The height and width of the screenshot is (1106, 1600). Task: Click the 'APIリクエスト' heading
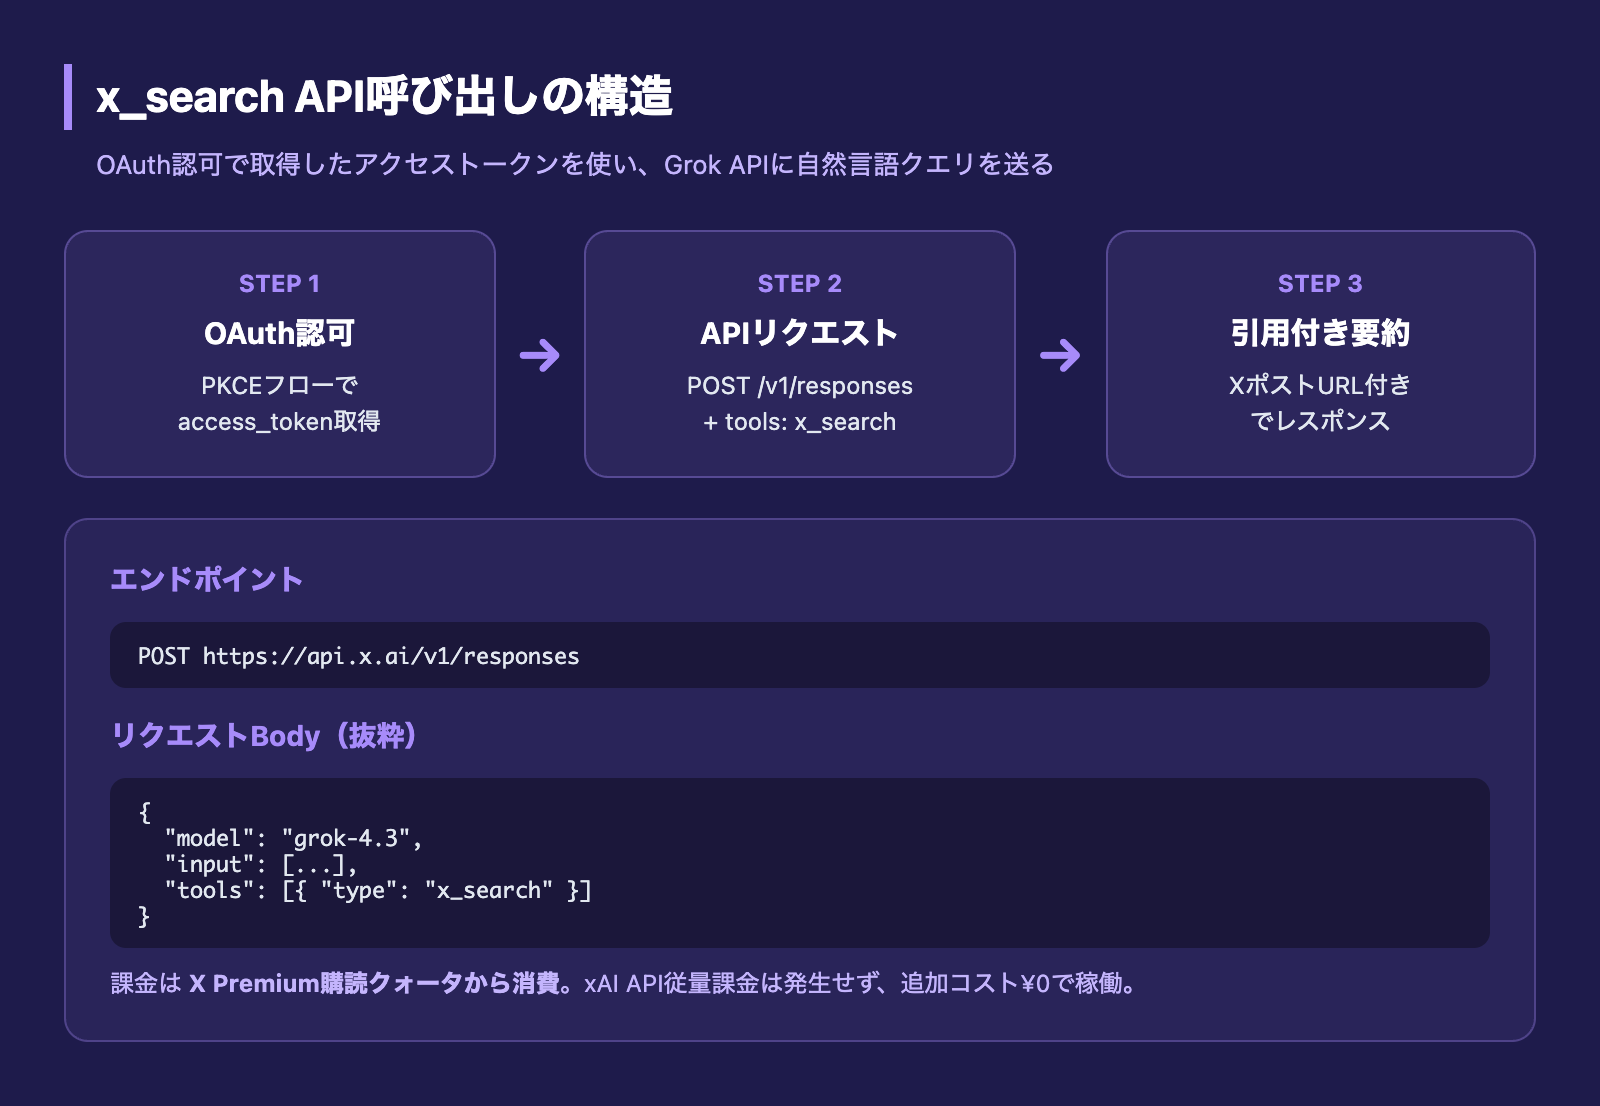800,333
